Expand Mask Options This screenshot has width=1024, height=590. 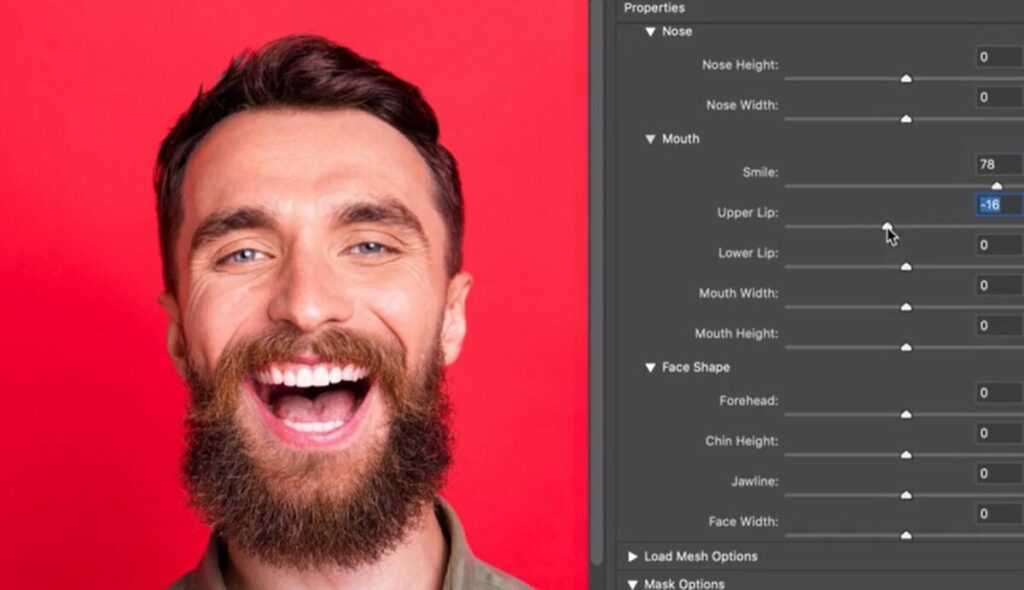634,583
